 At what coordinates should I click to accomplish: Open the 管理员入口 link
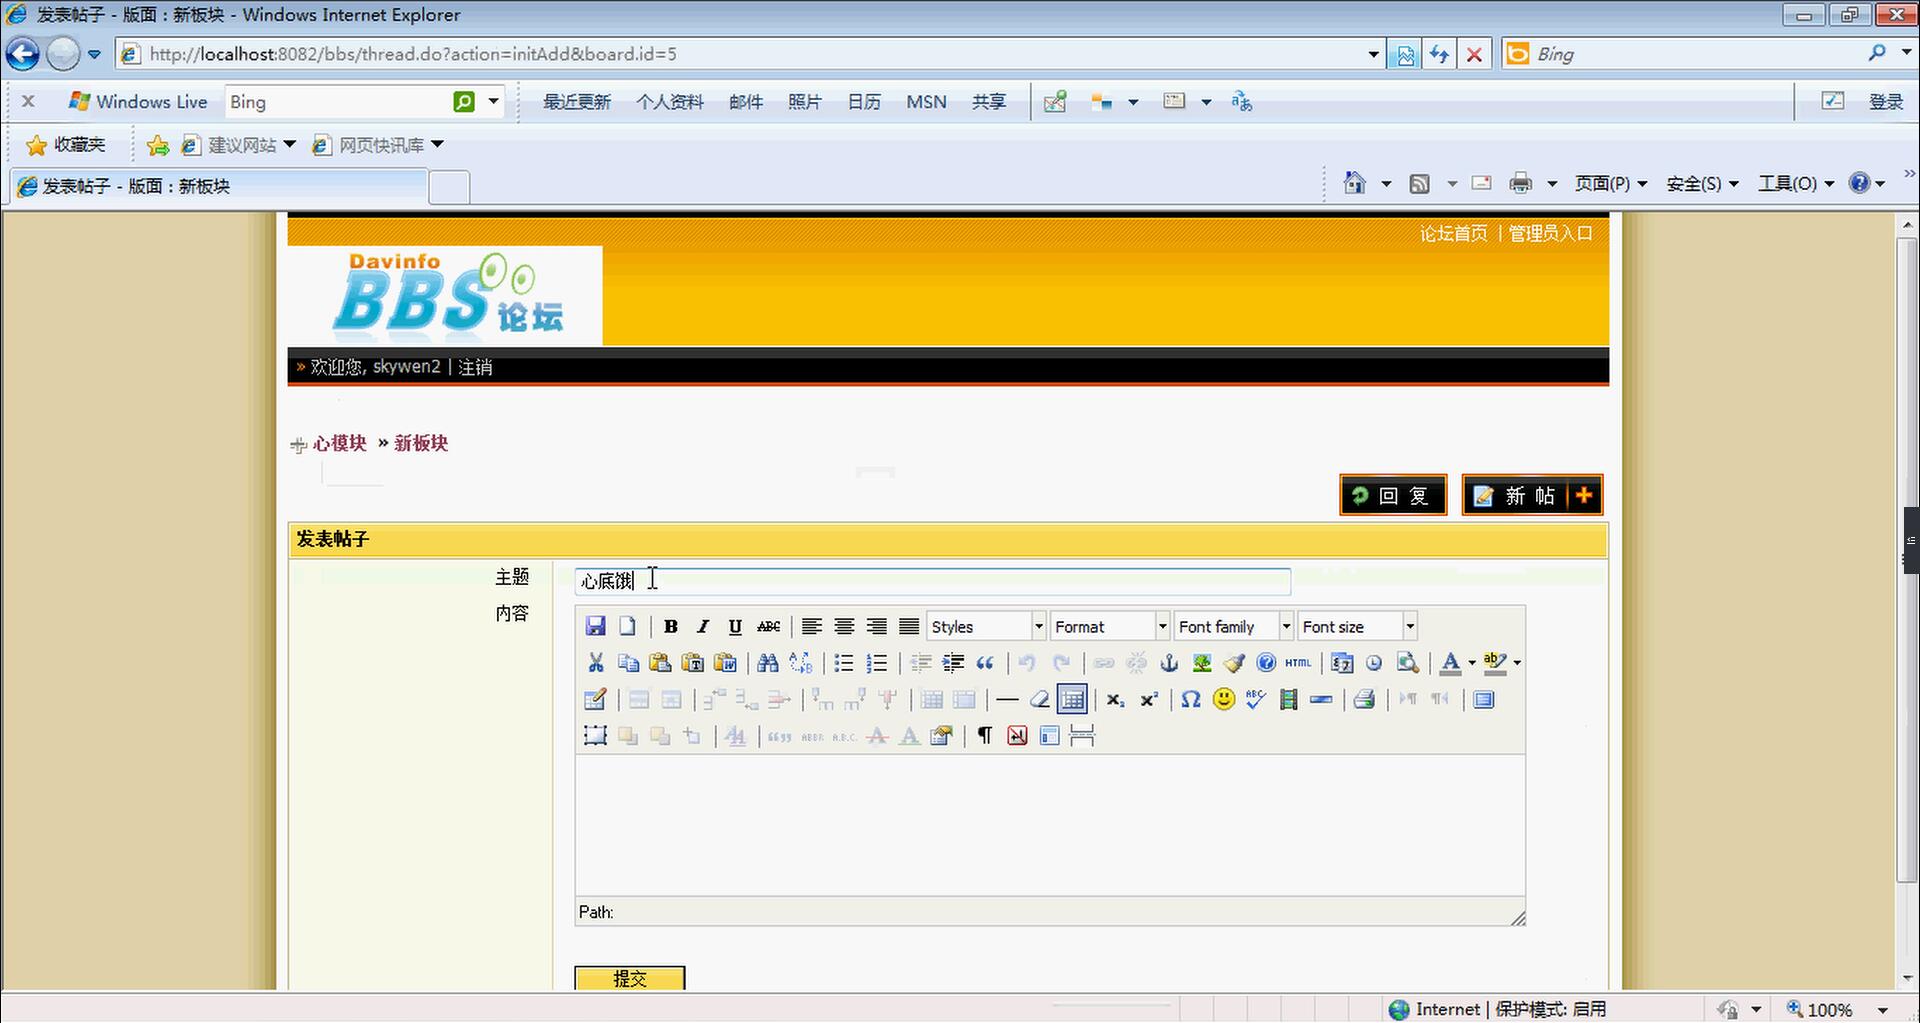[x=1550, y=233]
